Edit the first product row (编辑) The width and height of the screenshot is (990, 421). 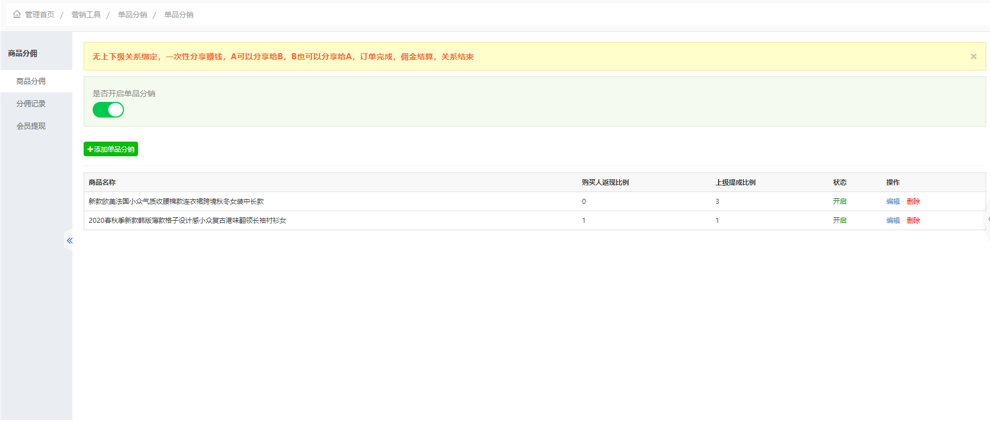pos(893,202)
